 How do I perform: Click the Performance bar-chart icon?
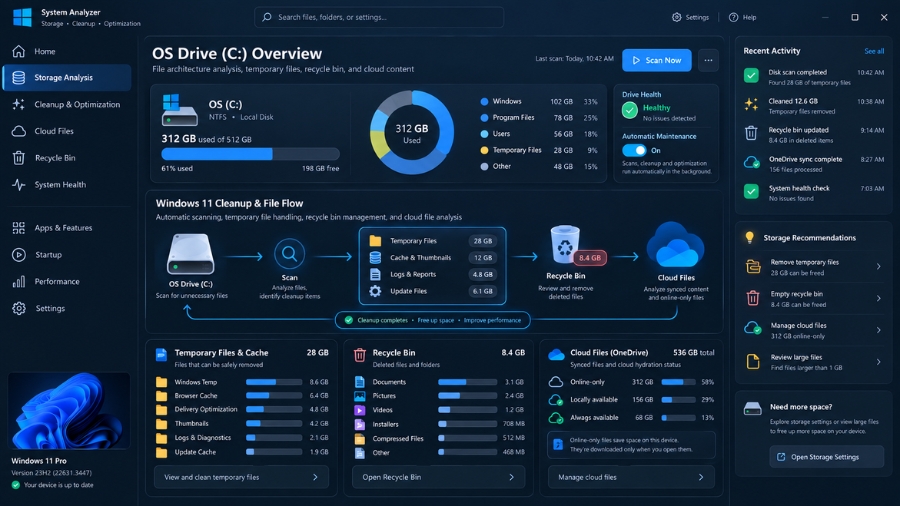[18, 282]
